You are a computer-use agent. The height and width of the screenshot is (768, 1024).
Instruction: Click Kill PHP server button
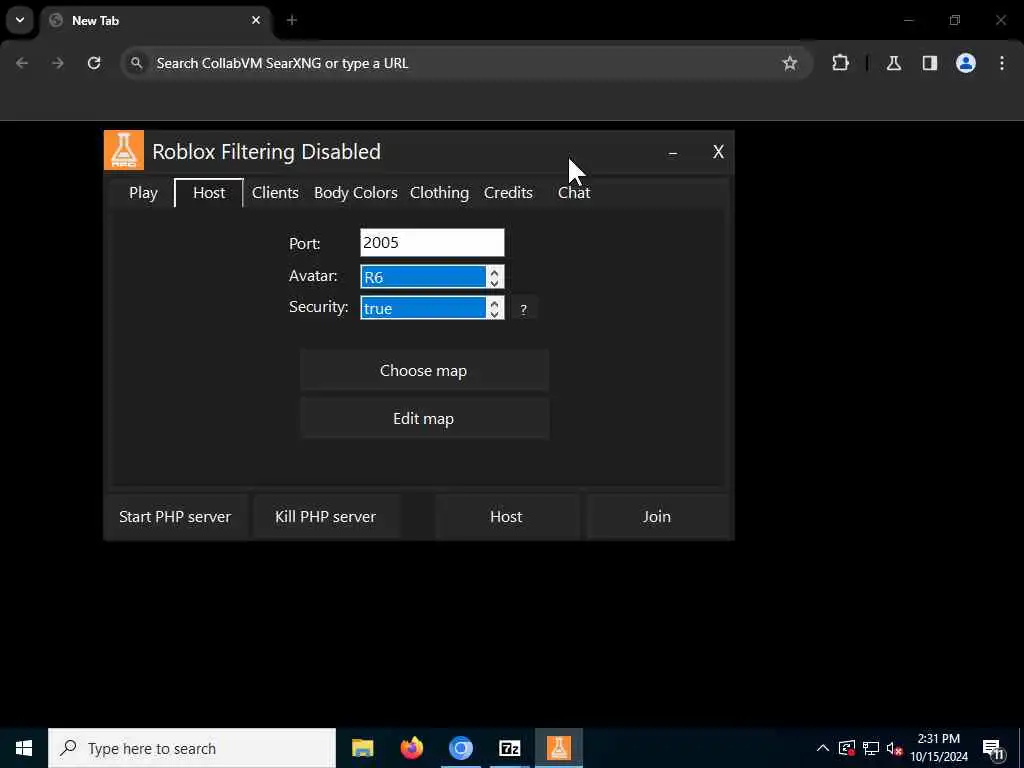coord(325,517)
